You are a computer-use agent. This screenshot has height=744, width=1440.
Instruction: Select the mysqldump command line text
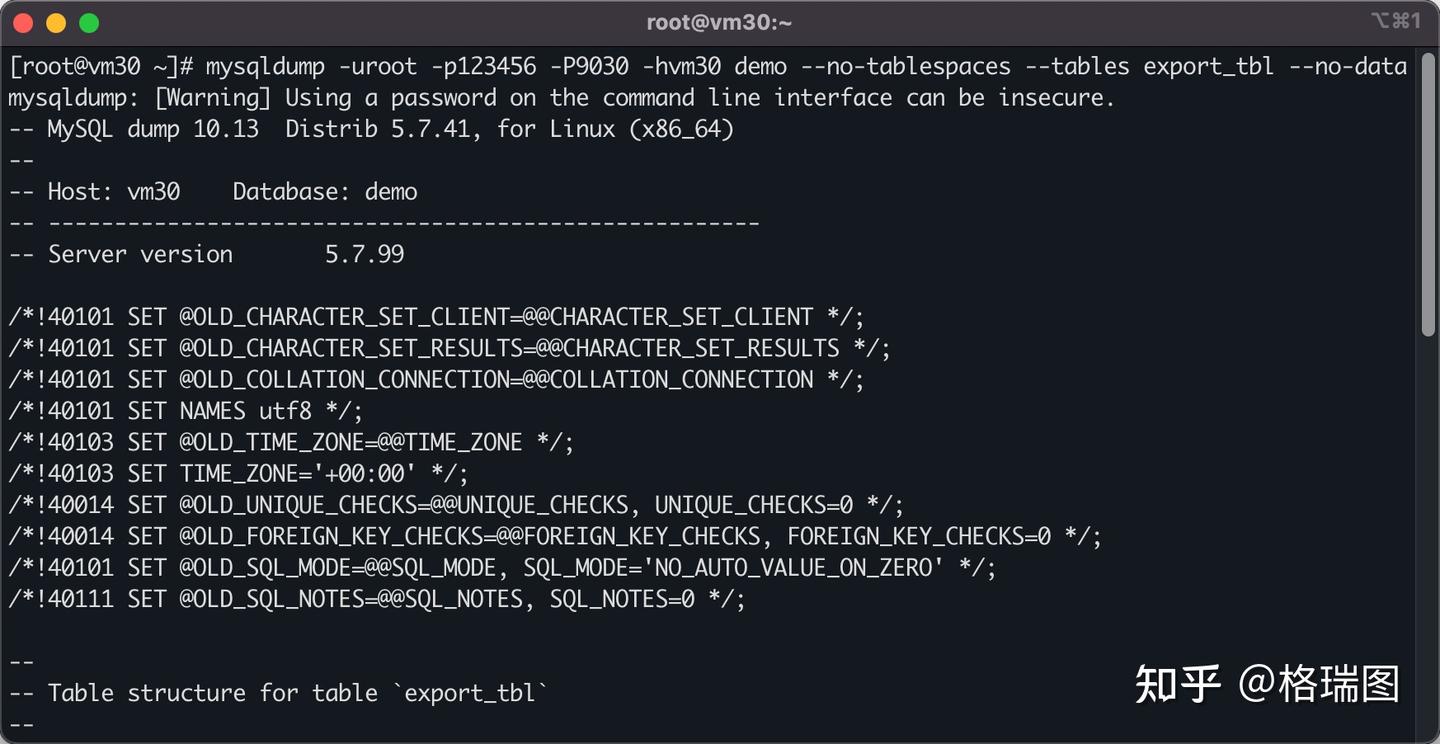coord(700,66)
